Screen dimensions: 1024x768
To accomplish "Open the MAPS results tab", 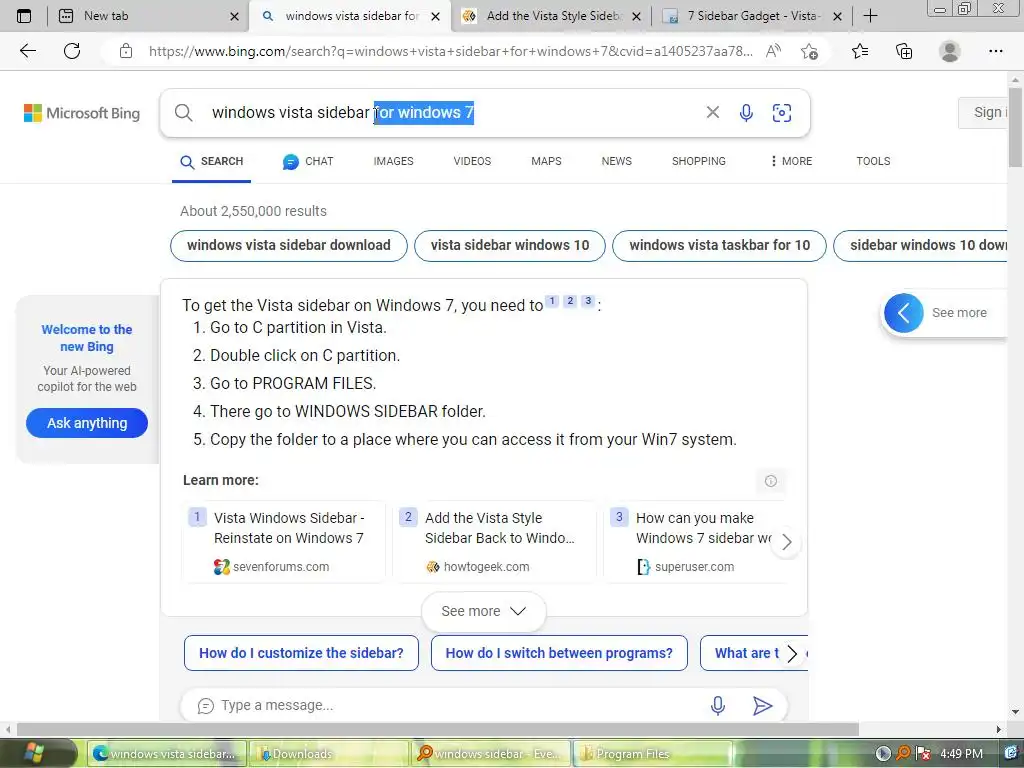I will (546, 161).
